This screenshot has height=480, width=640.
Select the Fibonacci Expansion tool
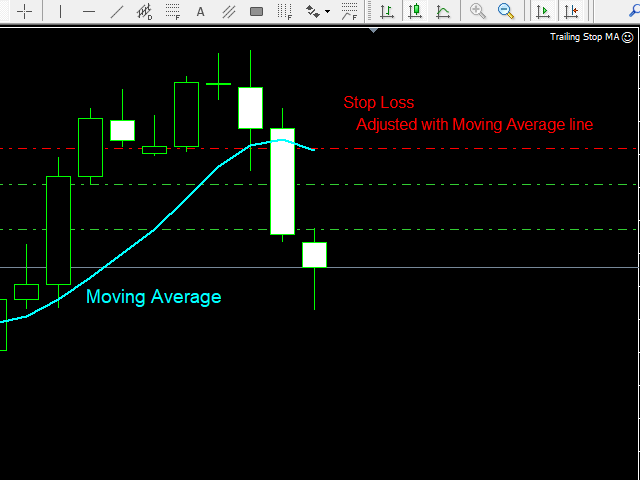349,11
